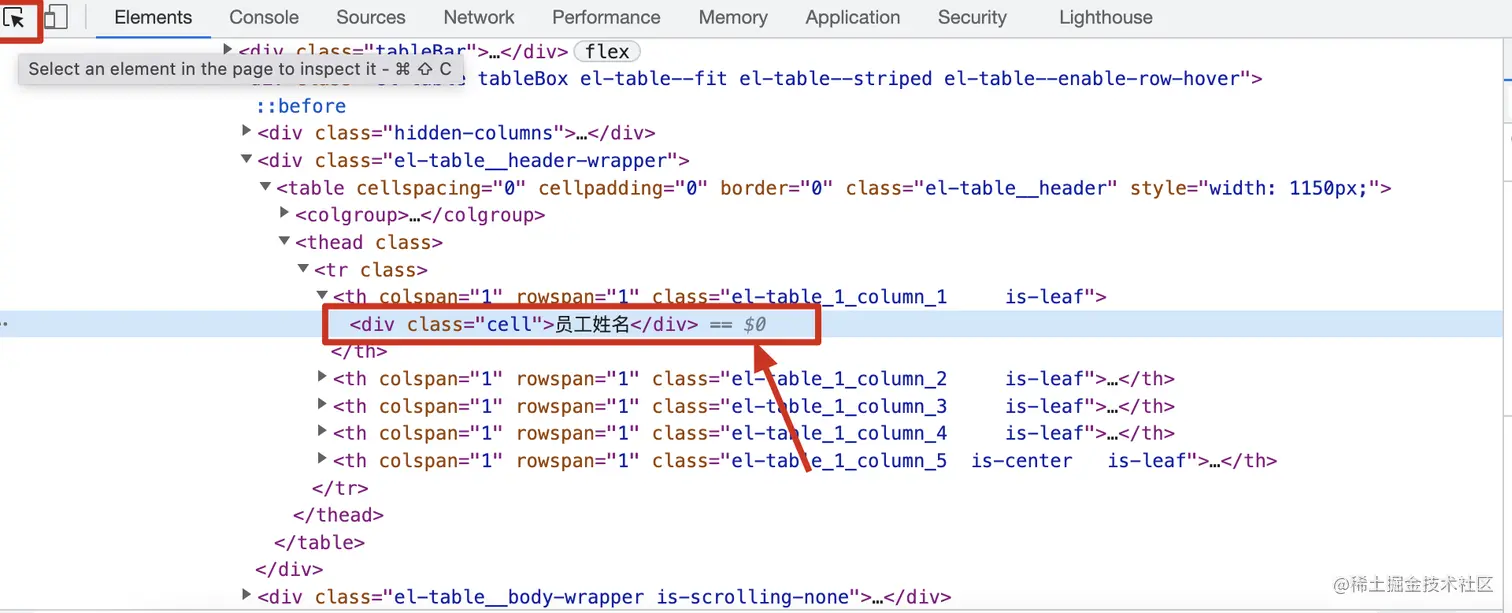Select the th line with is-center class

(x=805, y=461)
